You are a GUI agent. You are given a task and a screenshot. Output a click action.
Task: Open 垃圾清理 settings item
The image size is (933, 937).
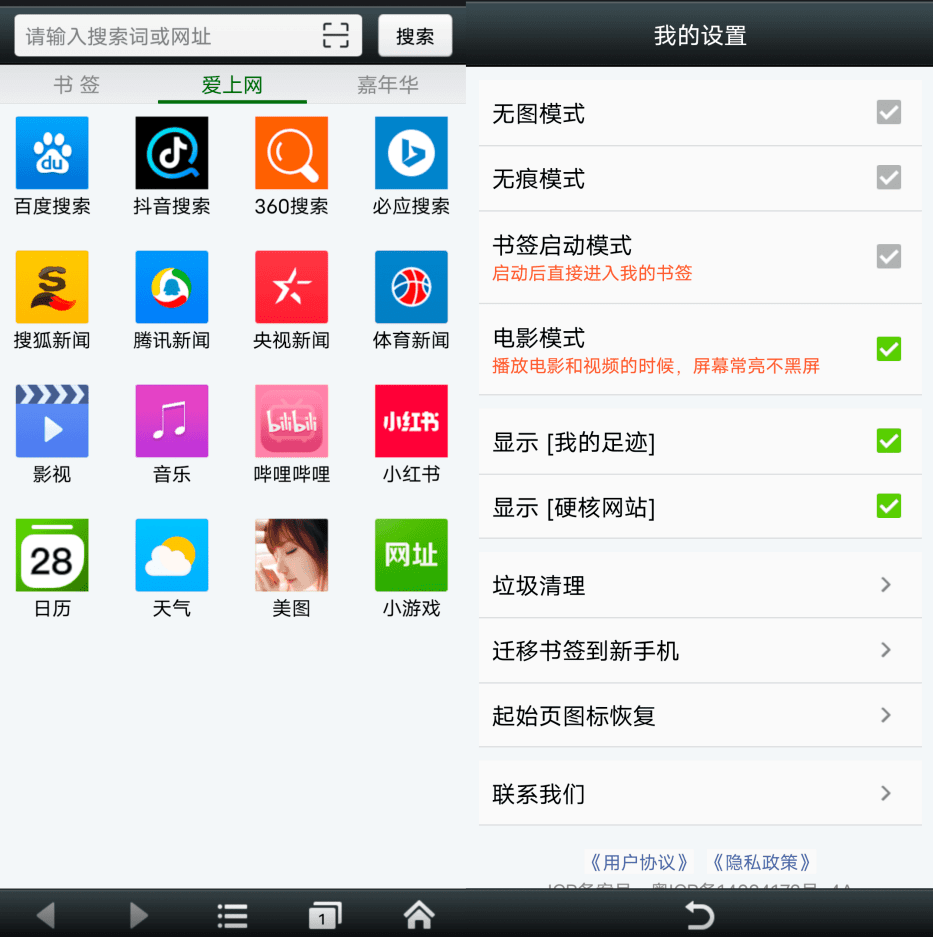pos(700,585)
